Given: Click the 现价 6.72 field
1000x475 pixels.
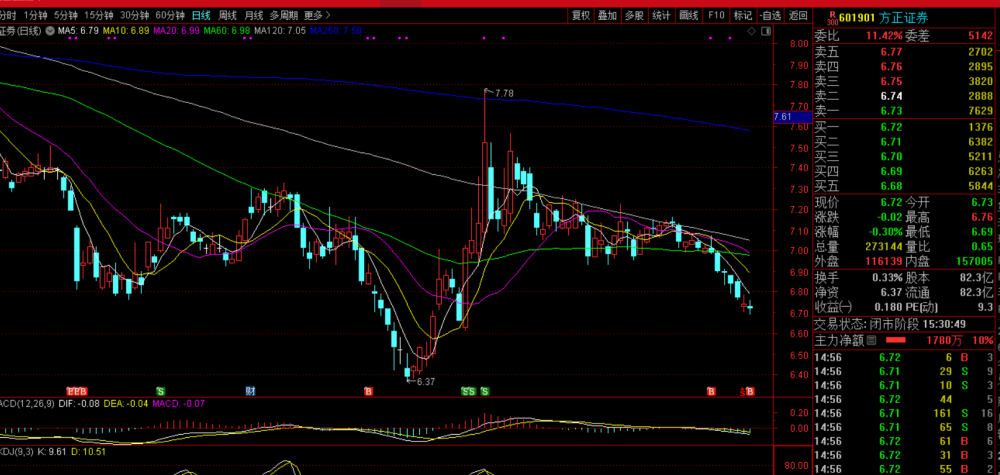Looking at the screenshot, I should tap(858, 202).
